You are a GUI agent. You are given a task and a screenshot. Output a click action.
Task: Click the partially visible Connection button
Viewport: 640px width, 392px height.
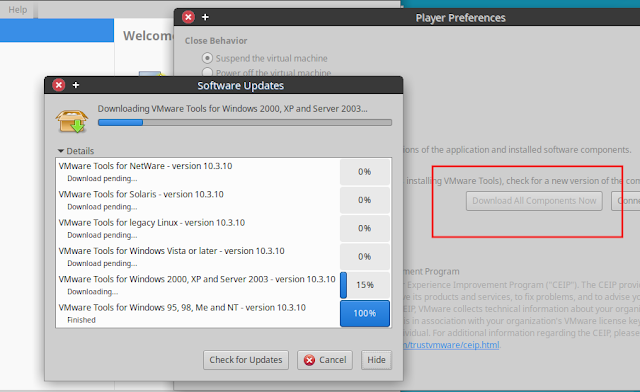pos(626,201)
